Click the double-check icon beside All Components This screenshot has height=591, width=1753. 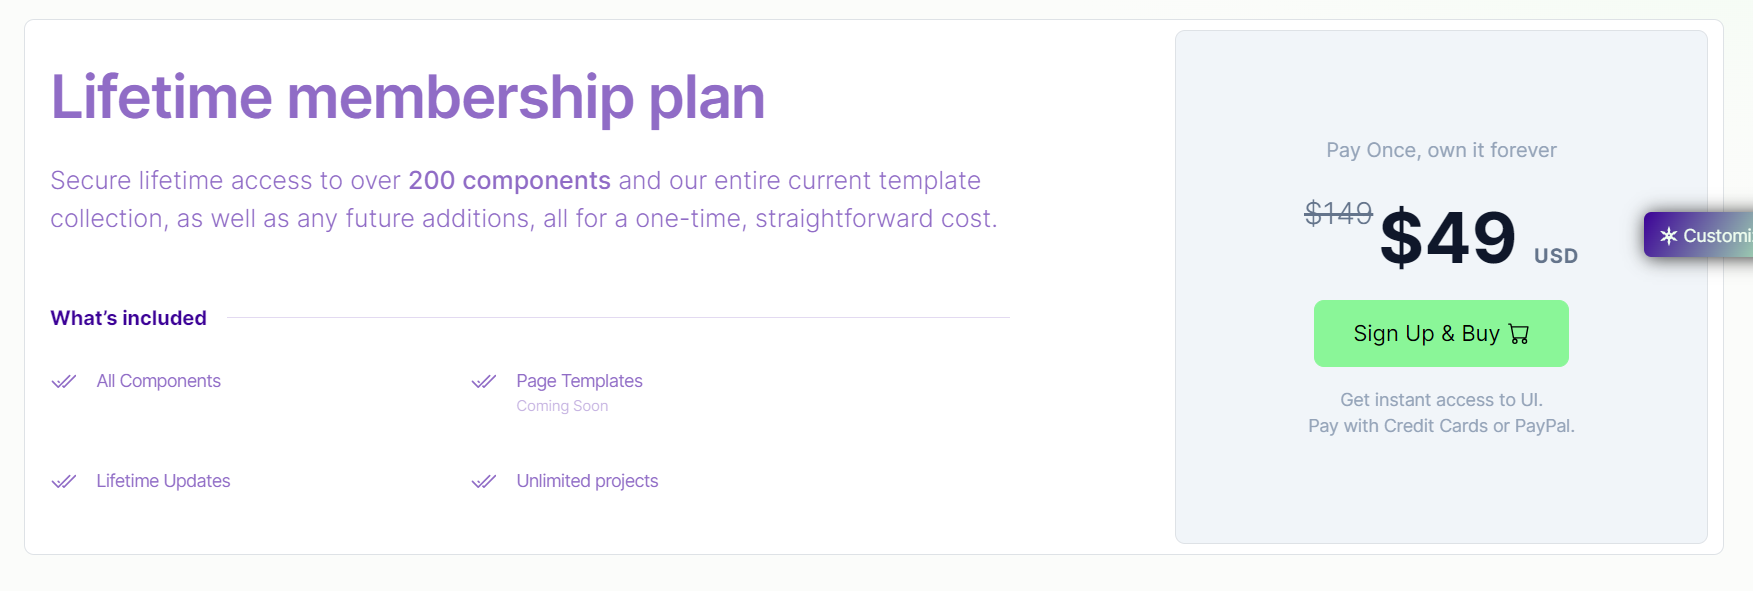64,381
